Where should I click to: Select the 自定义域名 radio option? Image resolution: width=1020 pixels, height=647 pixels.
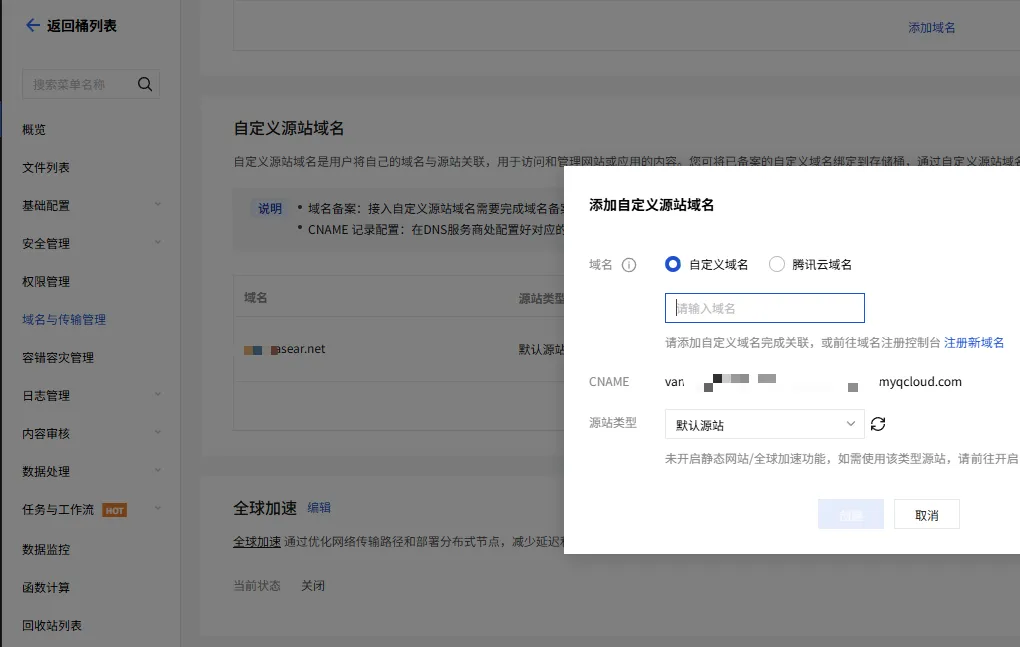point(673,265)
